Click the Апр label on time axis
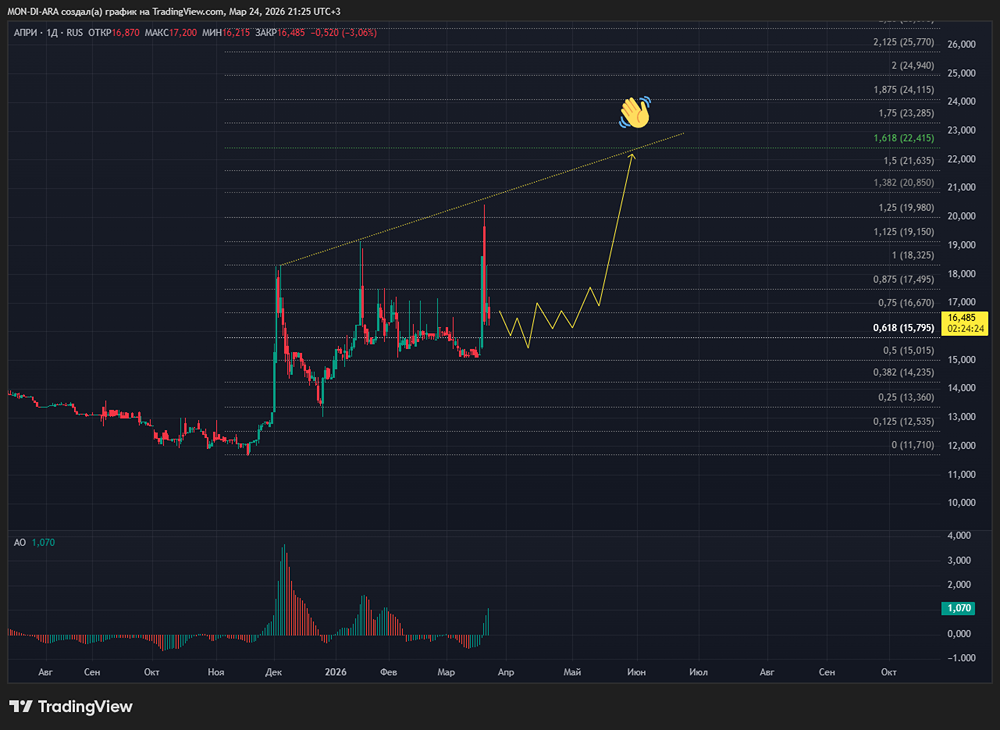This screenshot has height=730, width=1000. 506,672
